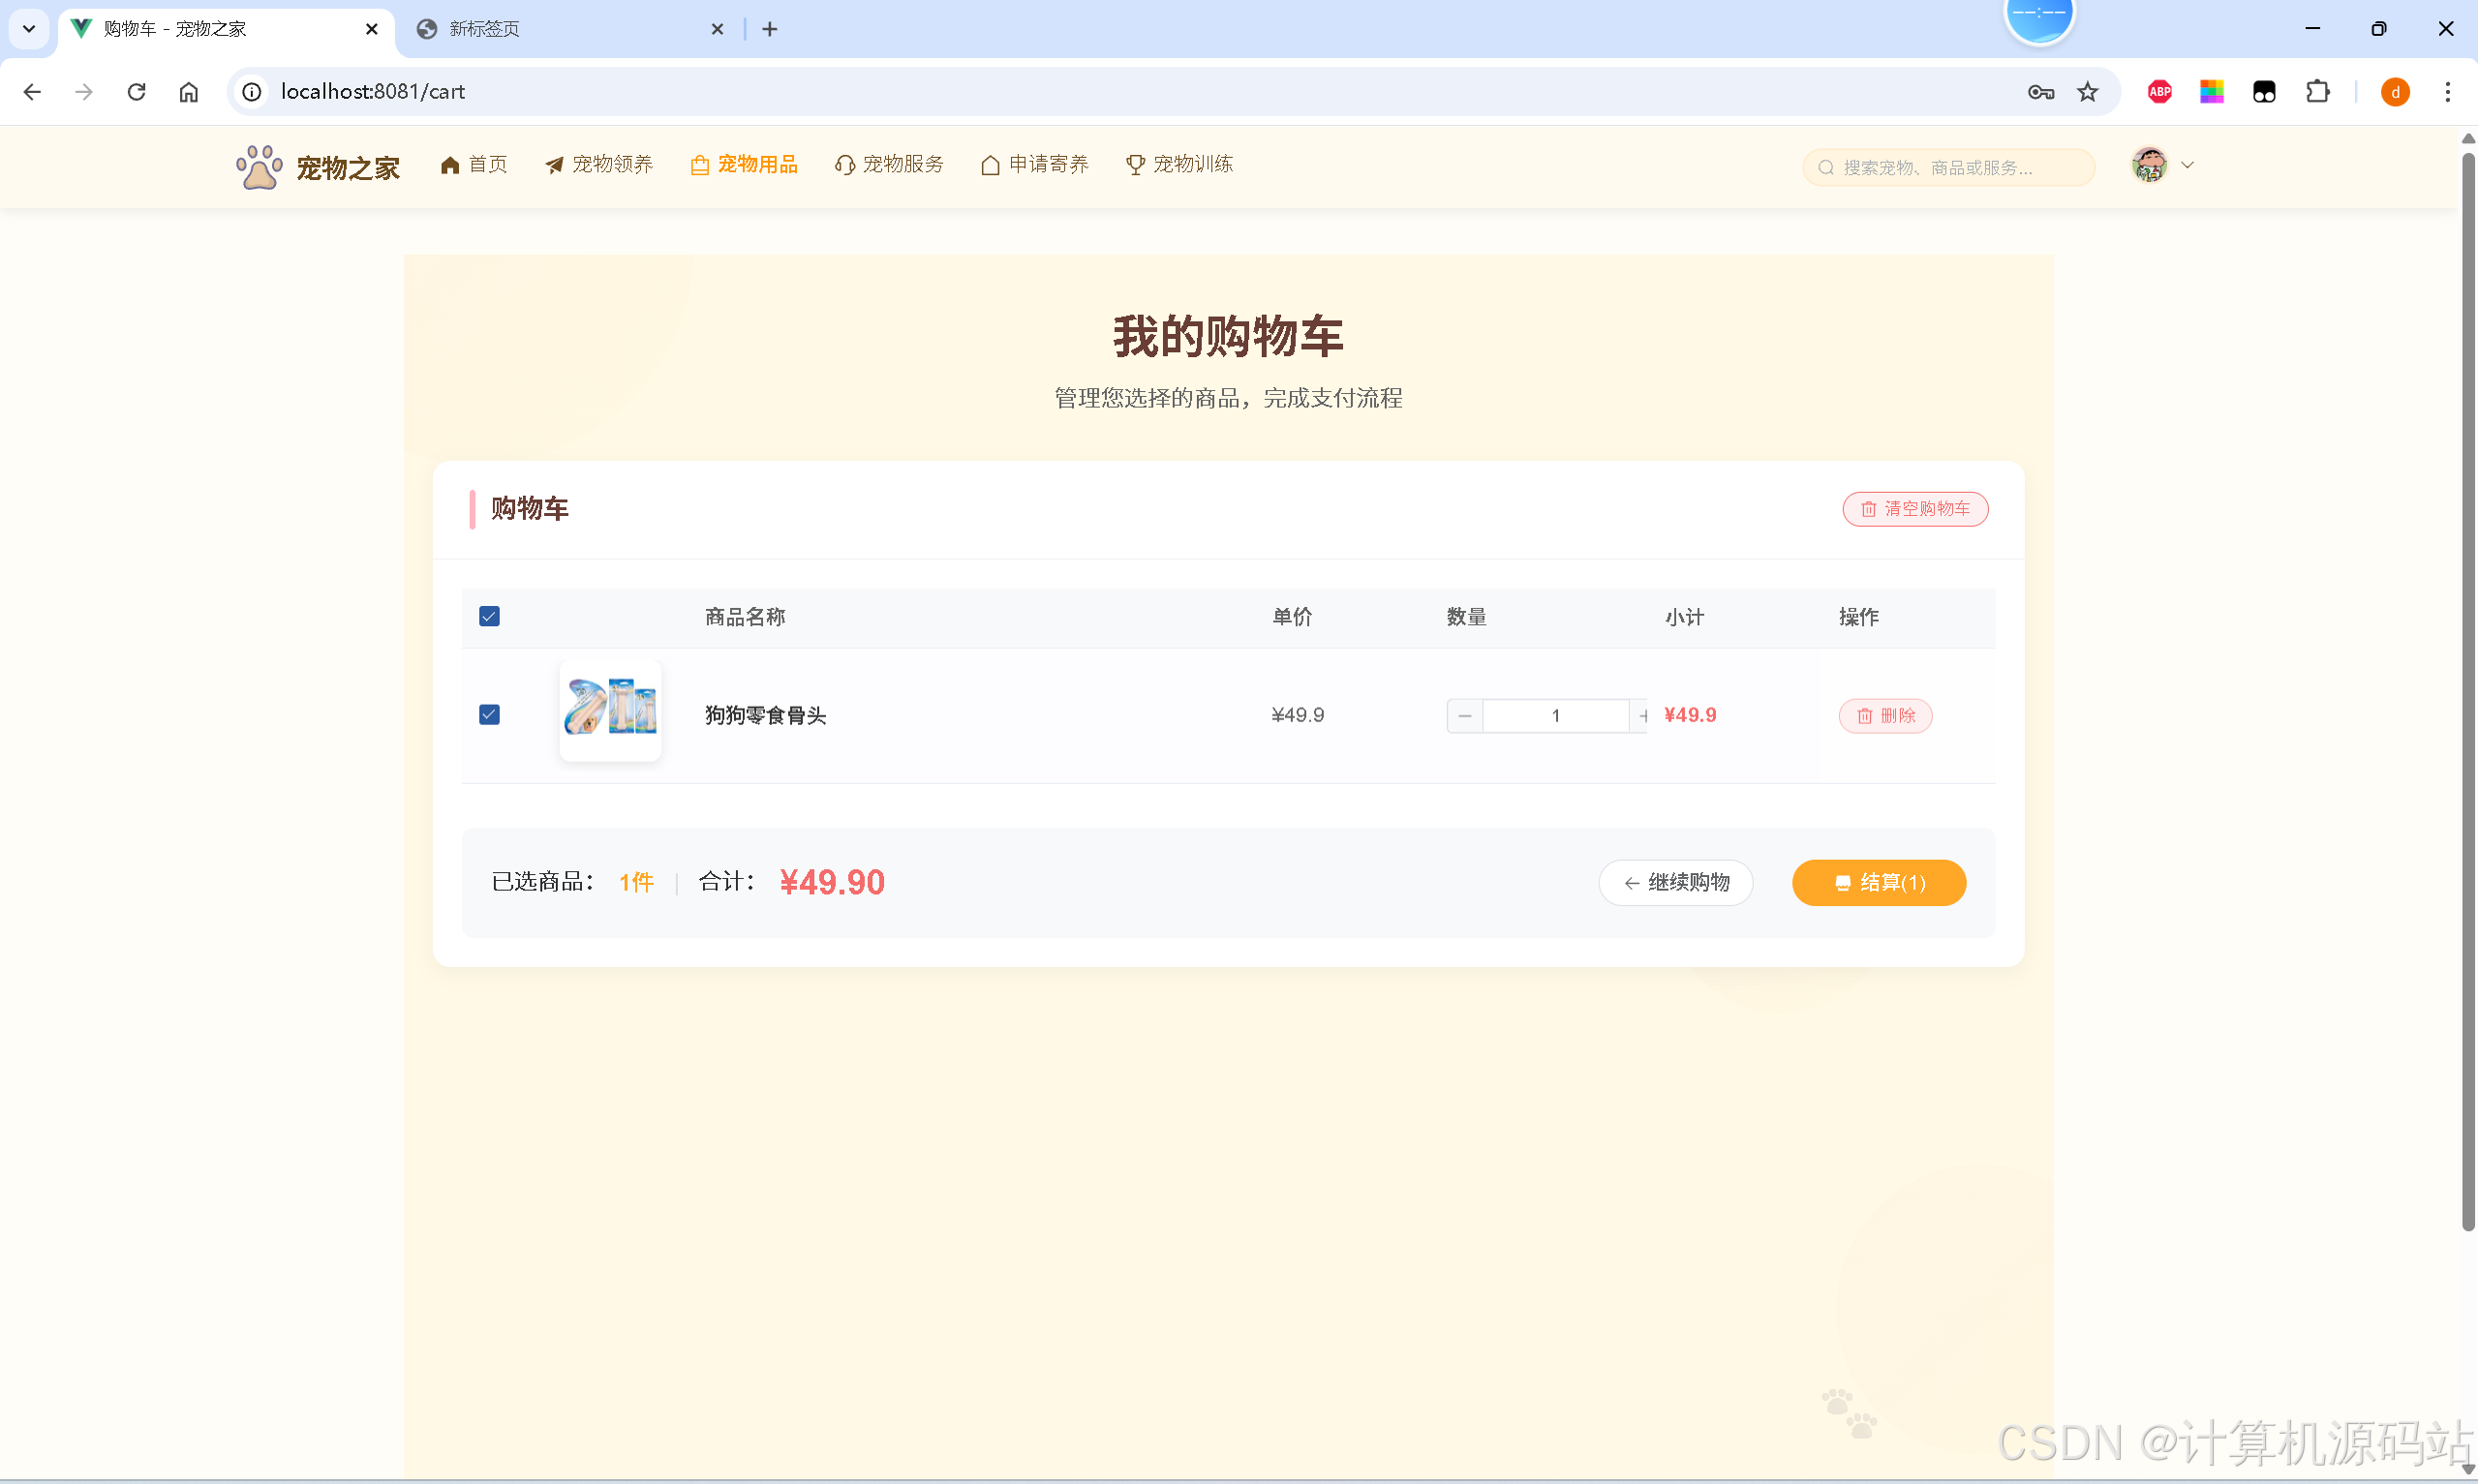2478x1484 pixels.
Task: Open the 狗狗零食骨头 product thumbnail
Action: point(610,711)
